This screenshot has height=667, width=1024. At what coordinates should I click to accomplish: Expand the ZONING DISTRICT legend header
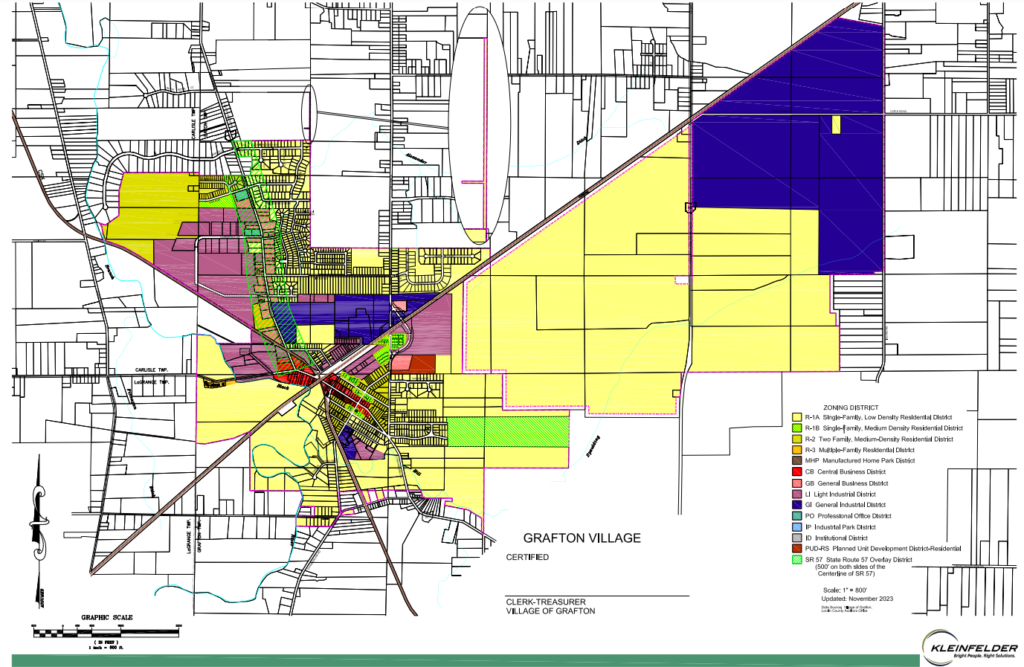tap(852, 407)
